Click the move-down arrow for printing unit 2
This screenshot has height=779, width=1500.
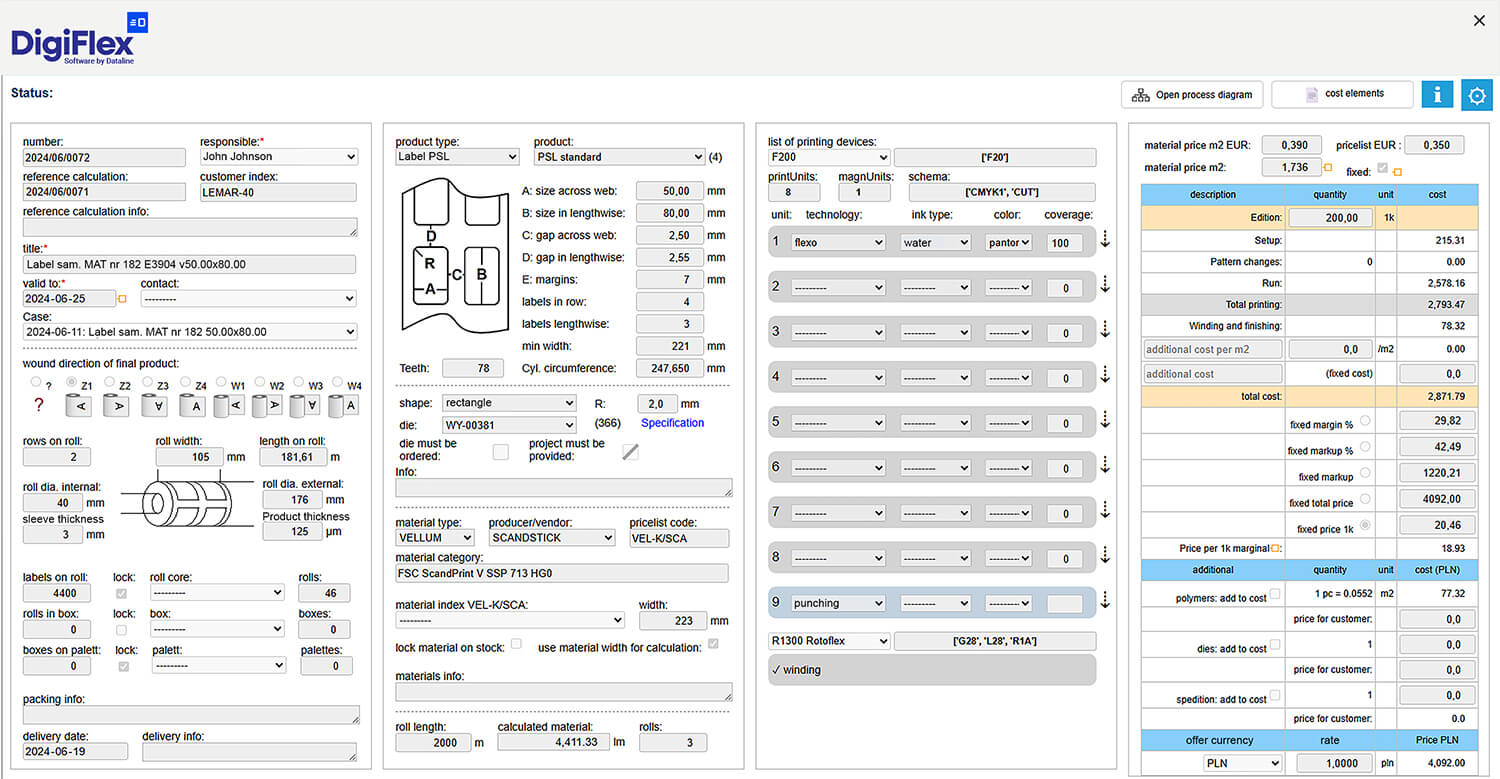[1105, 285]
